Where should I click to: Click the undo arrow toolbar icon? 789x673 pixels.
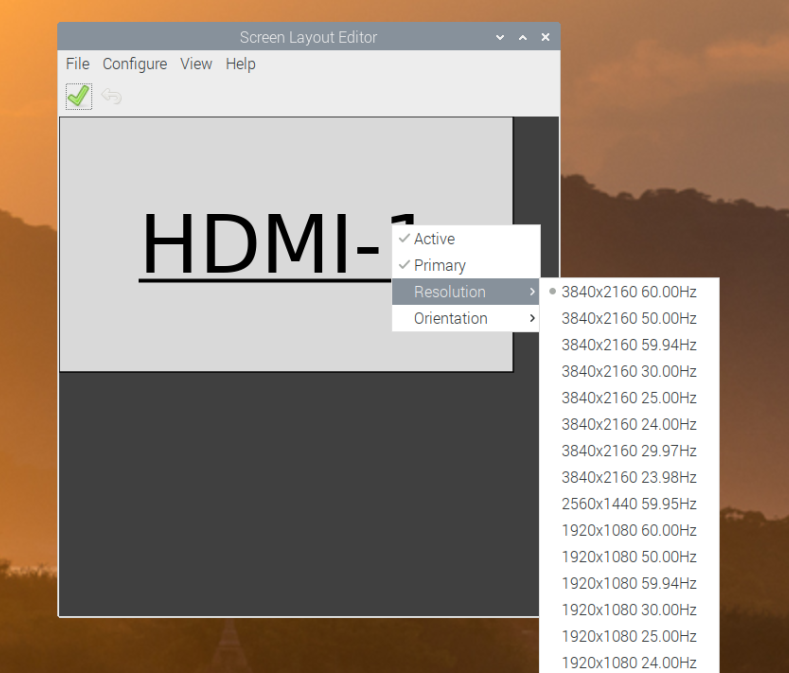[x=111, y=96]
